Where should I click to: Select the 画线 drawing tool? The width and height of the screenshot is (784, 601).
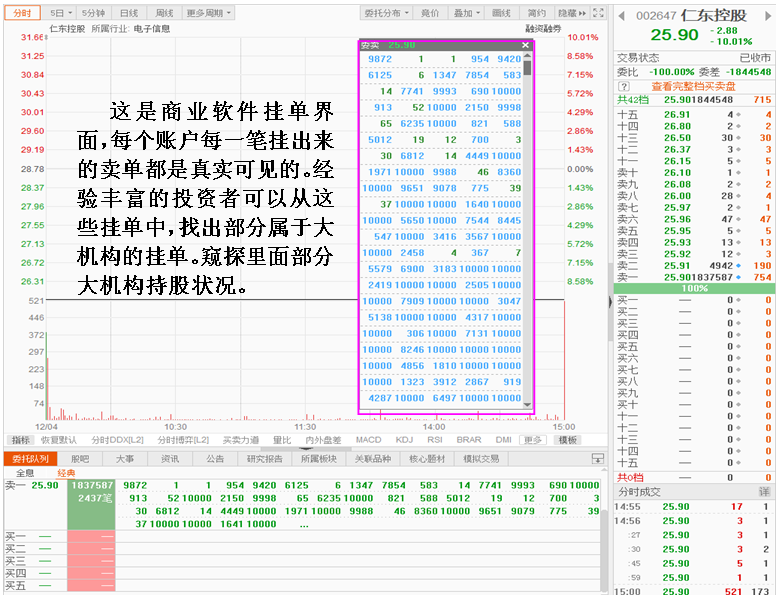point(501,13)
